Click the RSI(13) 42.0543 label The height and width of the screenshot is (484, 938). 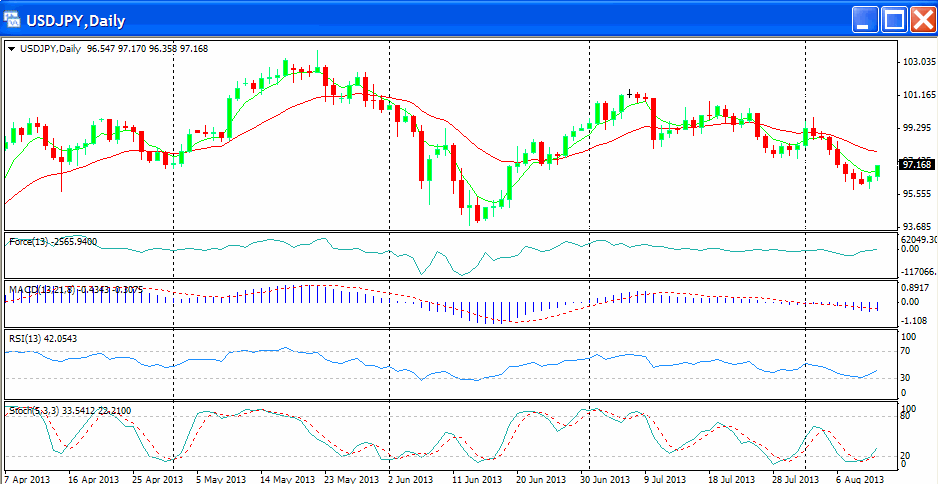click(x=42, y=338)
